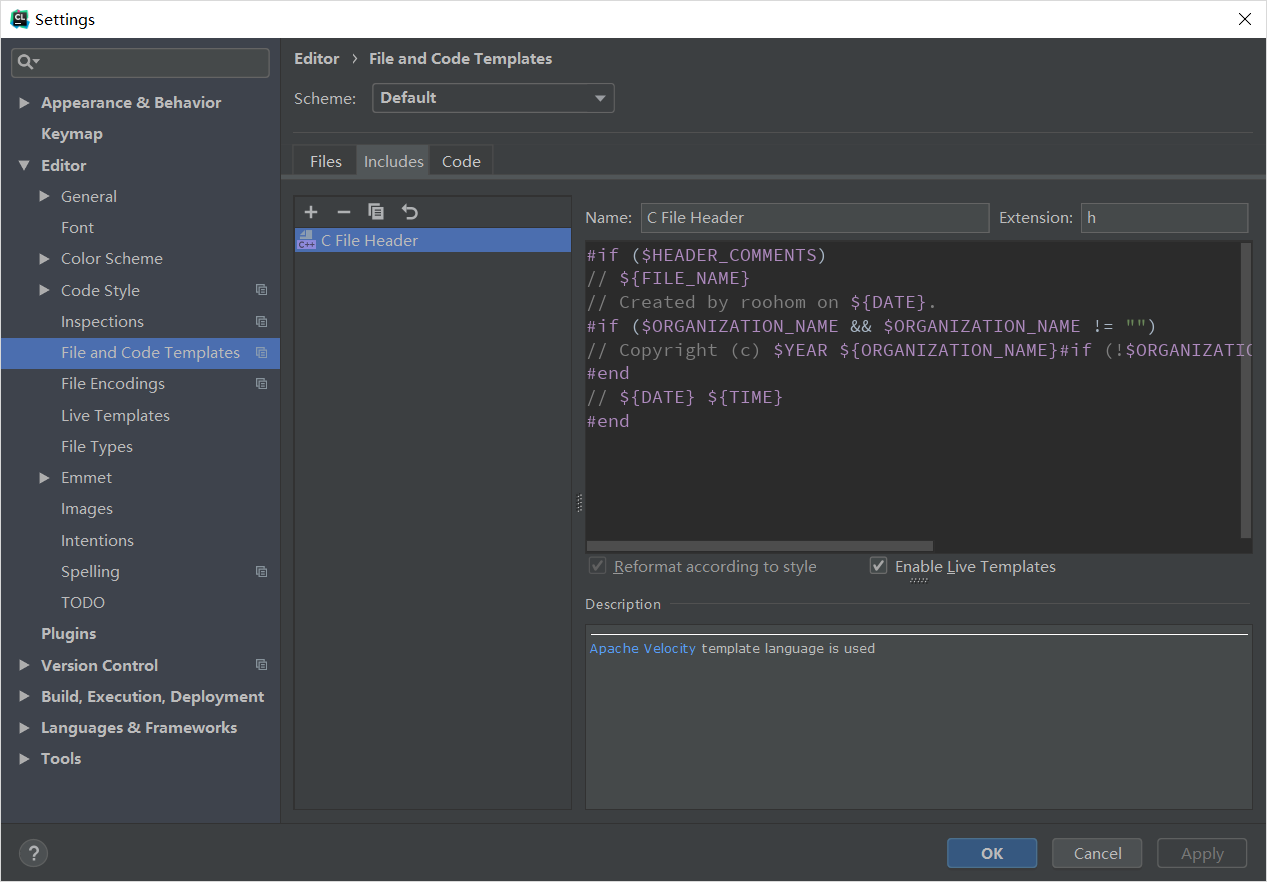
Task: Confirm with the OK button
Action: (x=992, y=853)
